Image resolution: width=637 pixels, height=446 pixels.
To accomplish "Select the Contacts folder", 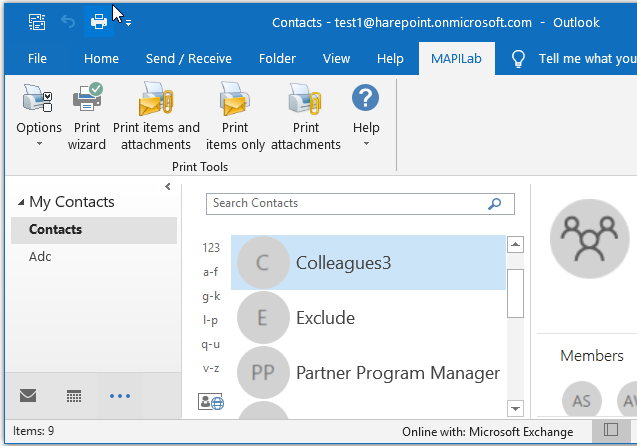I will [94, 230].
